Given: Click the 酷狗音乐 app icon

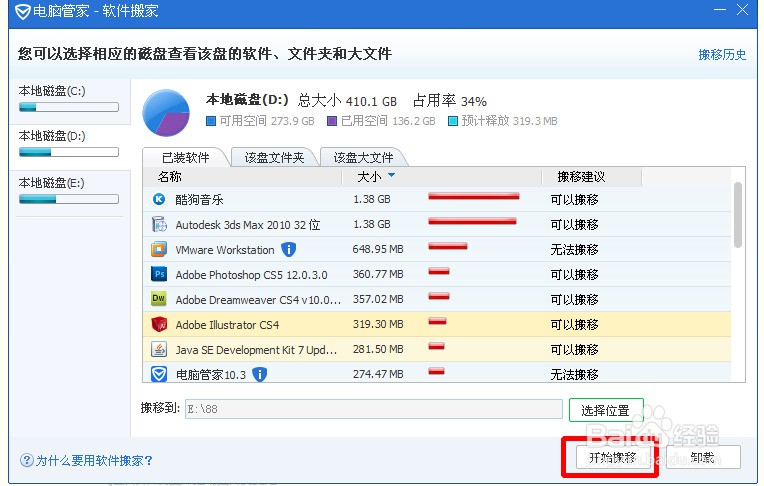Looking at the screenshot, I should [158, 199].
